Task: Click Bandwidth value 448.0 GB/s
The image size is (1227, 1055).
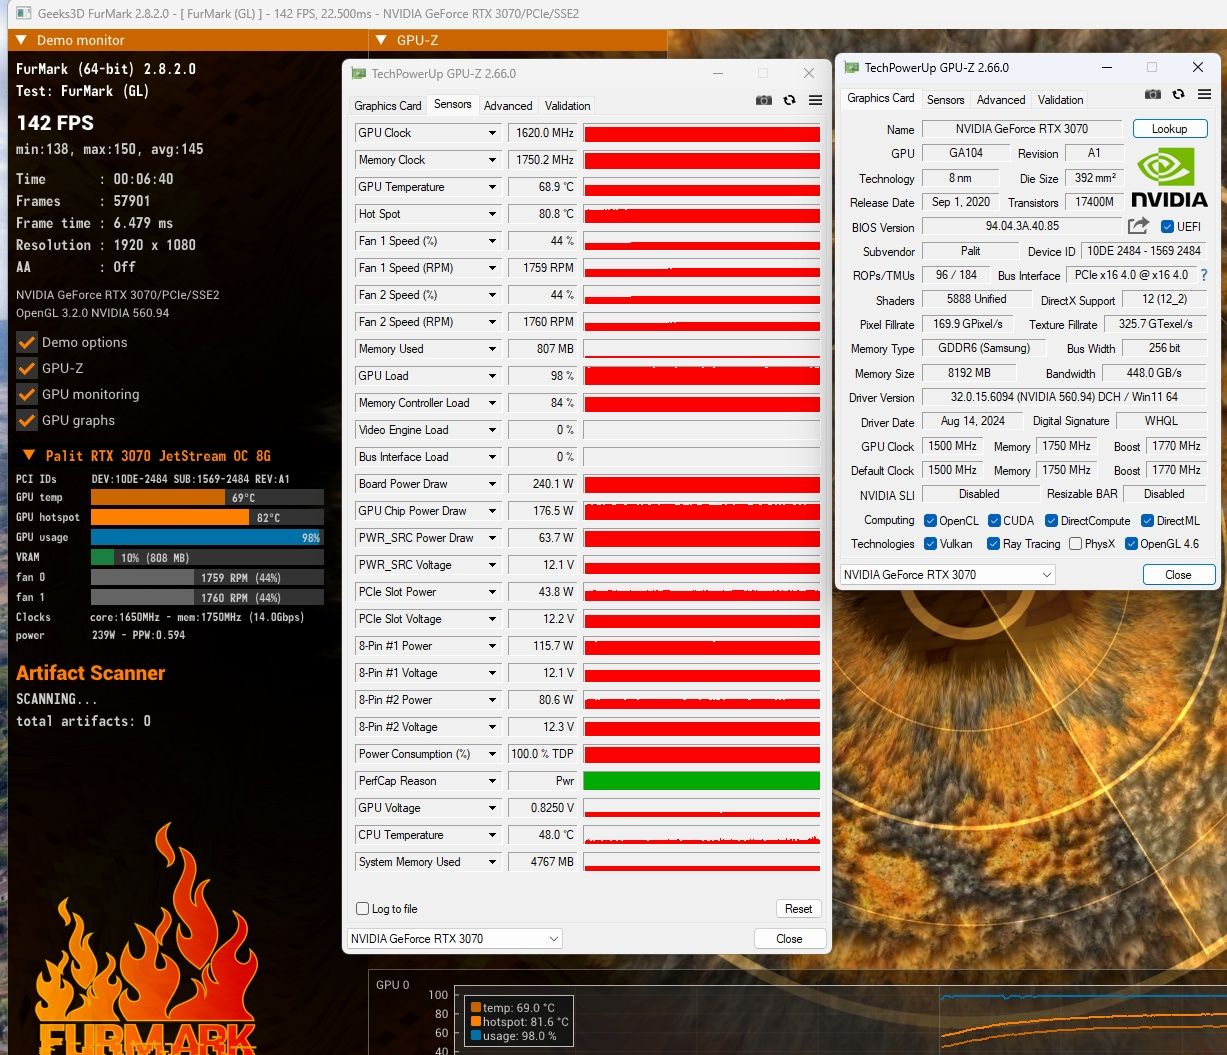Action: click(1154, 373)
